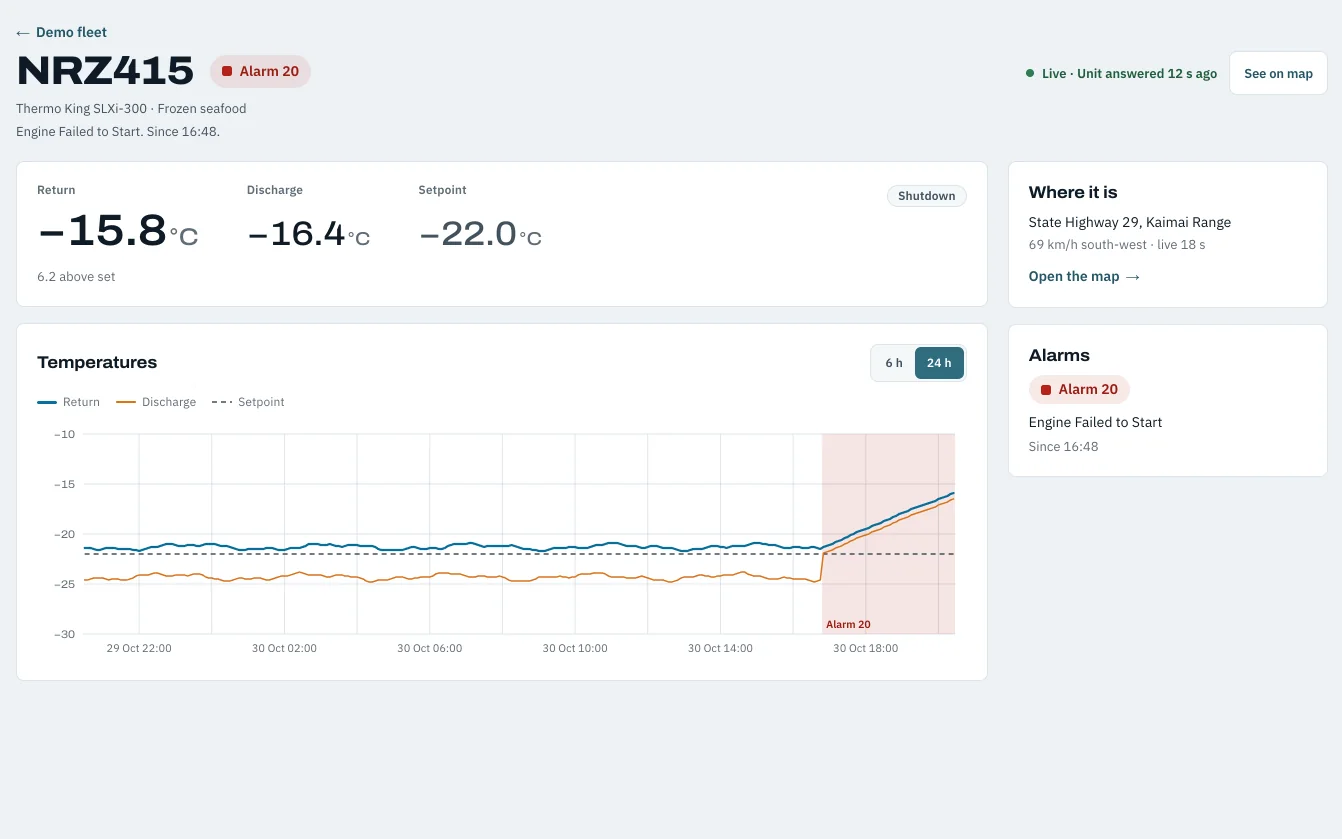Viewport: 1342px width, 839px height.
Task: Click the Shutdown status pill
Action: (926, 196)
